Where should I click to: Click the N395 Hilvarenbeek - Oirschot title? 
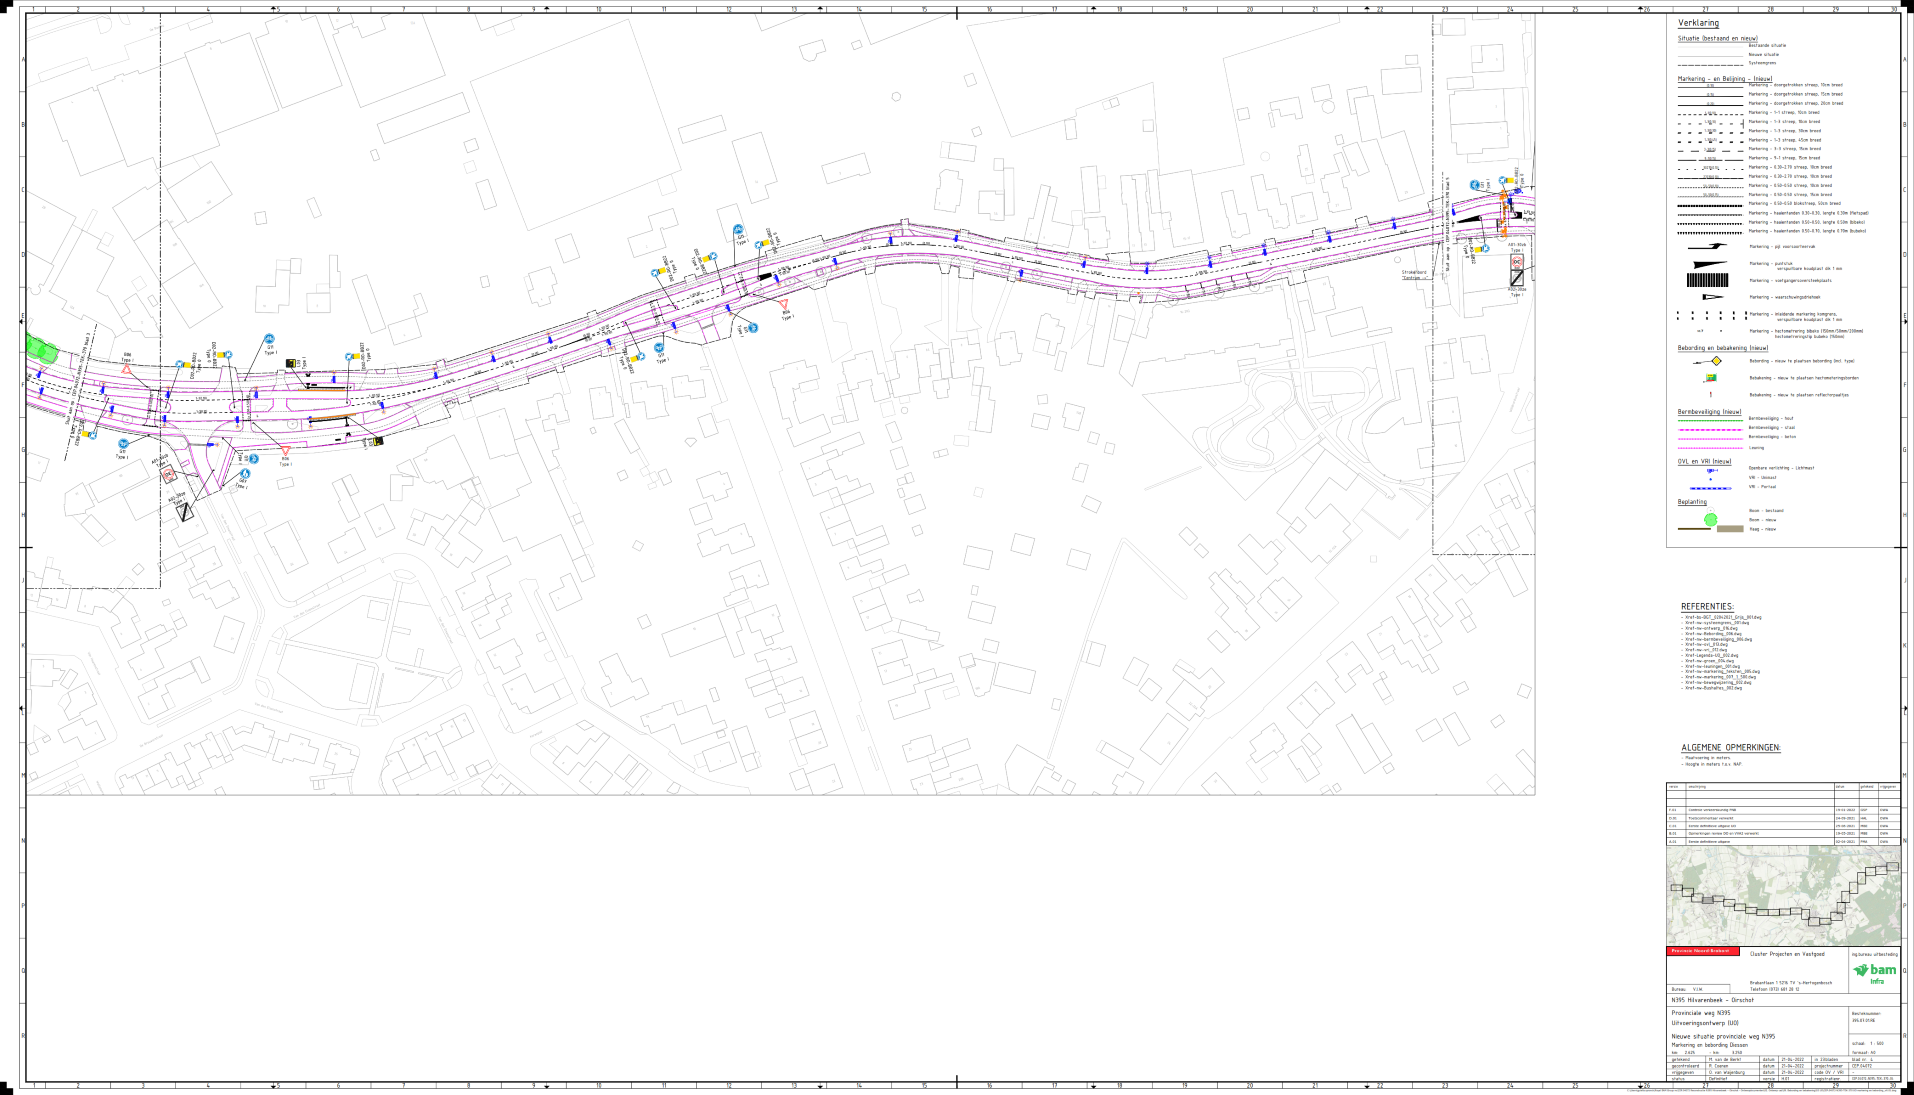tap(1712, 1000)
